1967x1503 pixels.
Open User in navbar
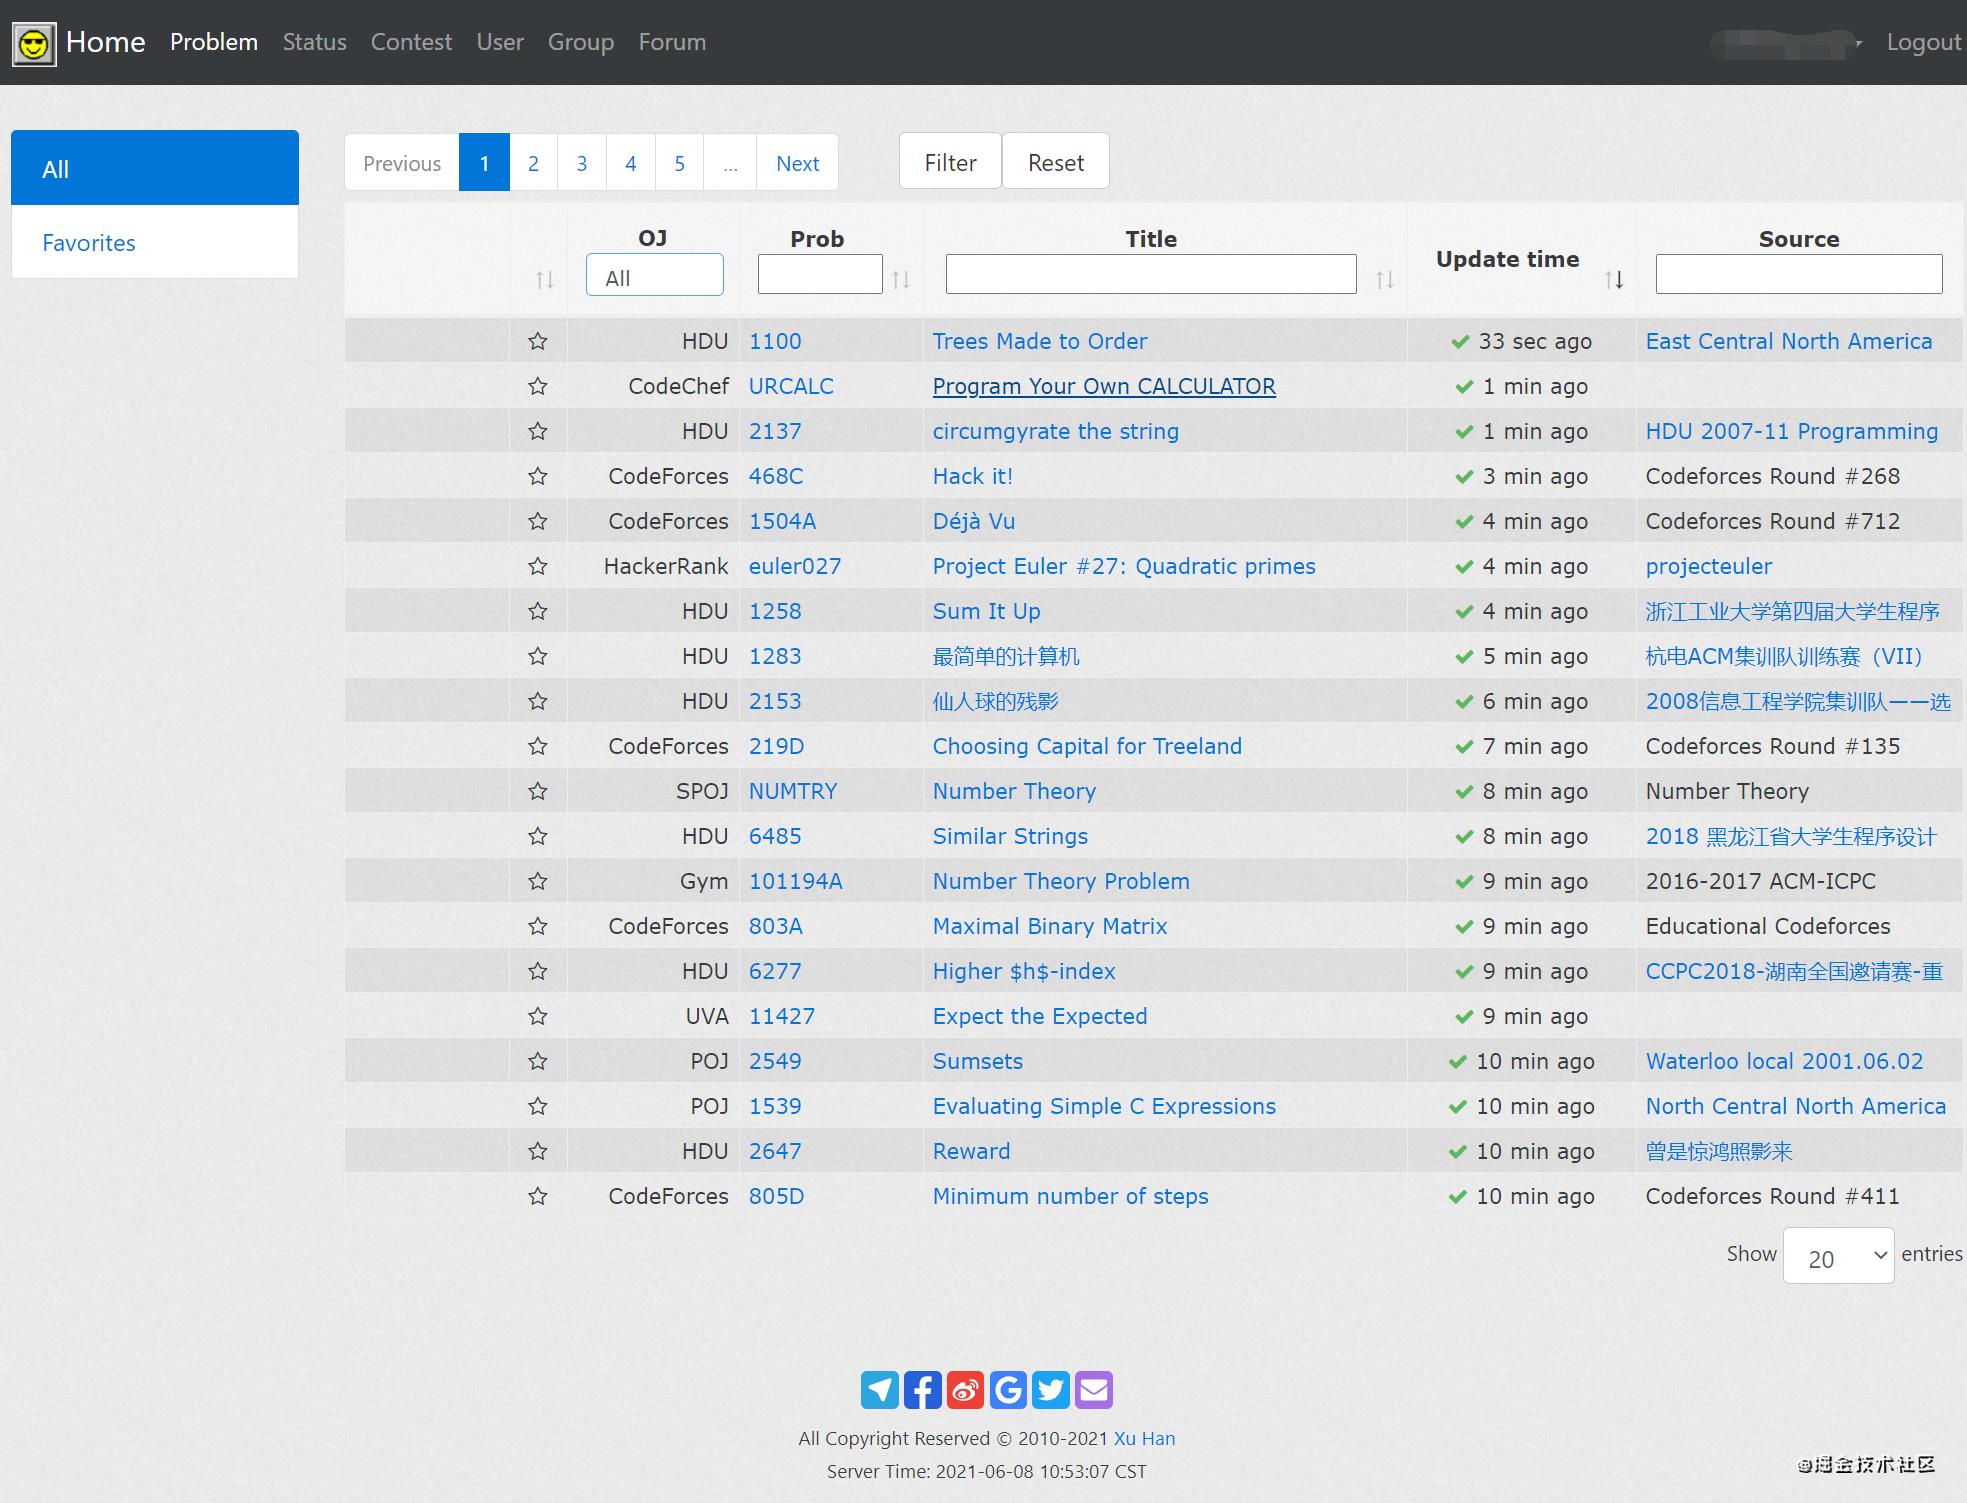500,42
